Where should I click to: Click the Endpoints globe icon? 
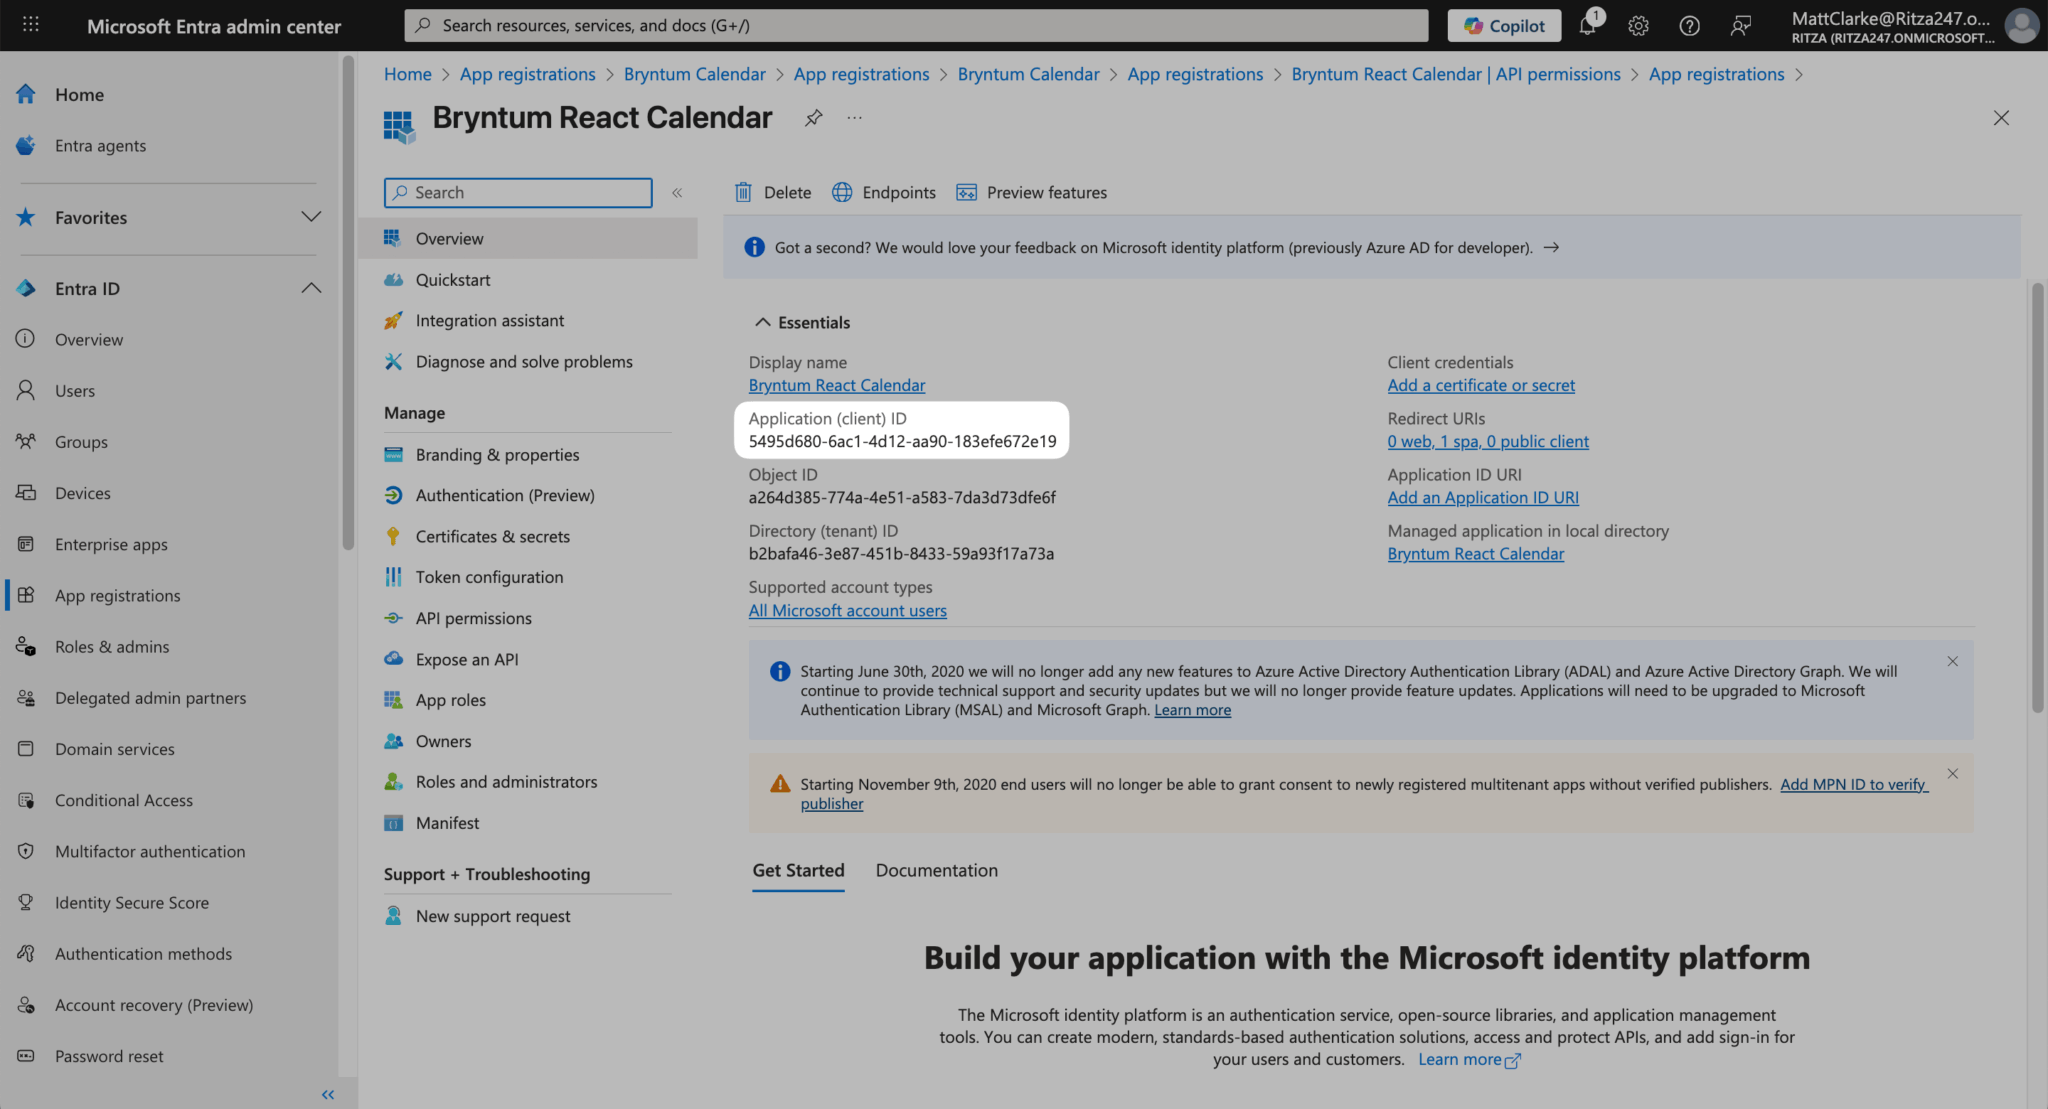click(842, 192)
